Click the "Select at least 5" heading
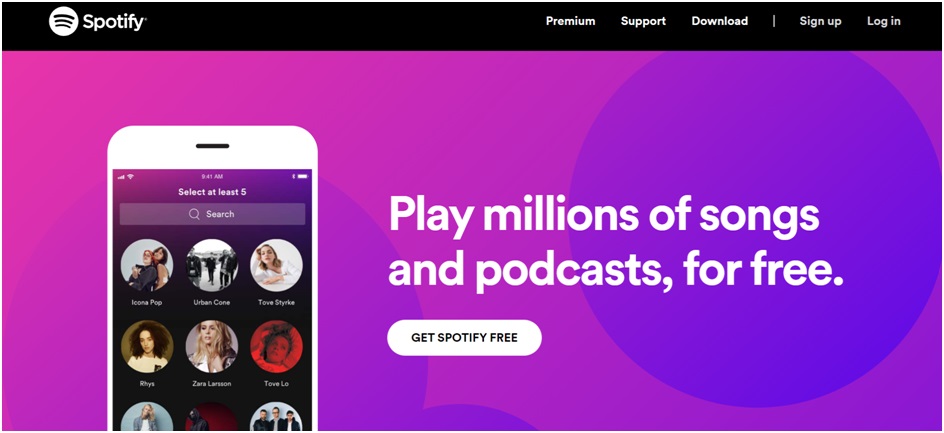The width and height of the screenshot is (944, 433). [212, 192]
